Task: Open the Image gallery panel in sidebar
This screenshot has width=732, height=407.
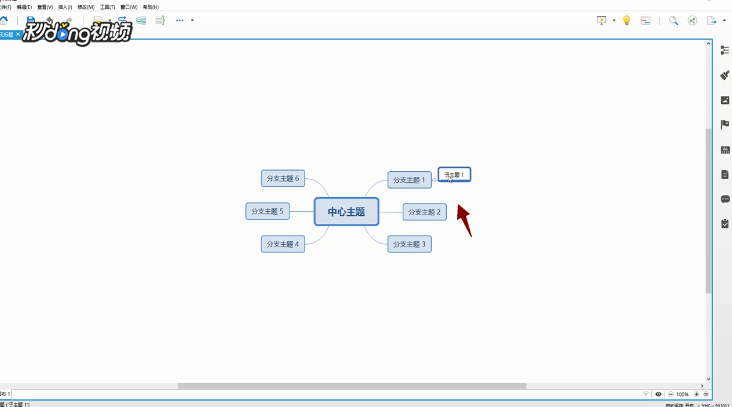Action: (725, 100)
